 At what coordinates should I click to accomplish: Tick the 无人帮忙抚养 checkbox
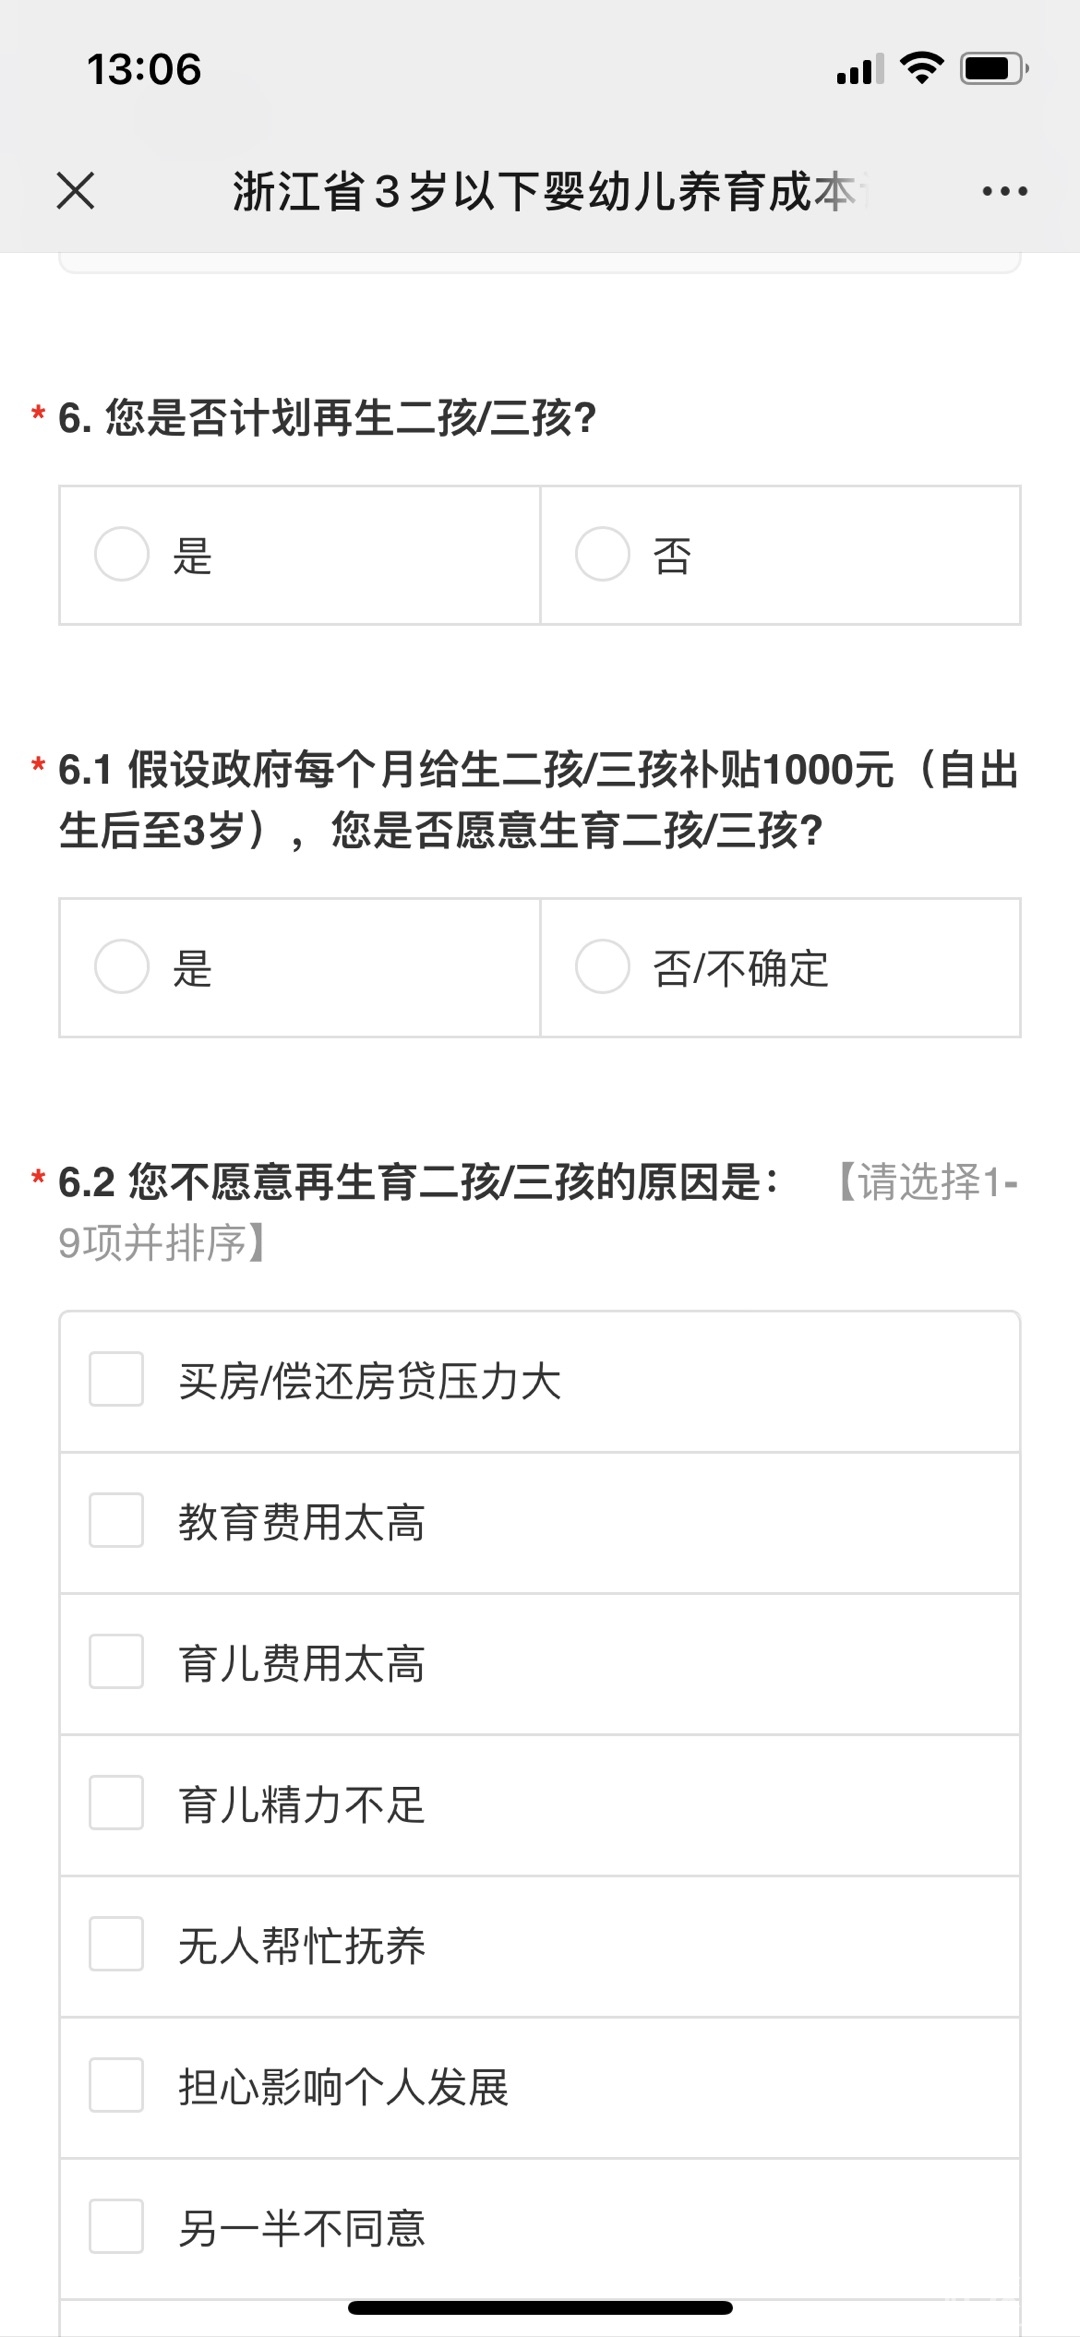[x=117, y=1944]
